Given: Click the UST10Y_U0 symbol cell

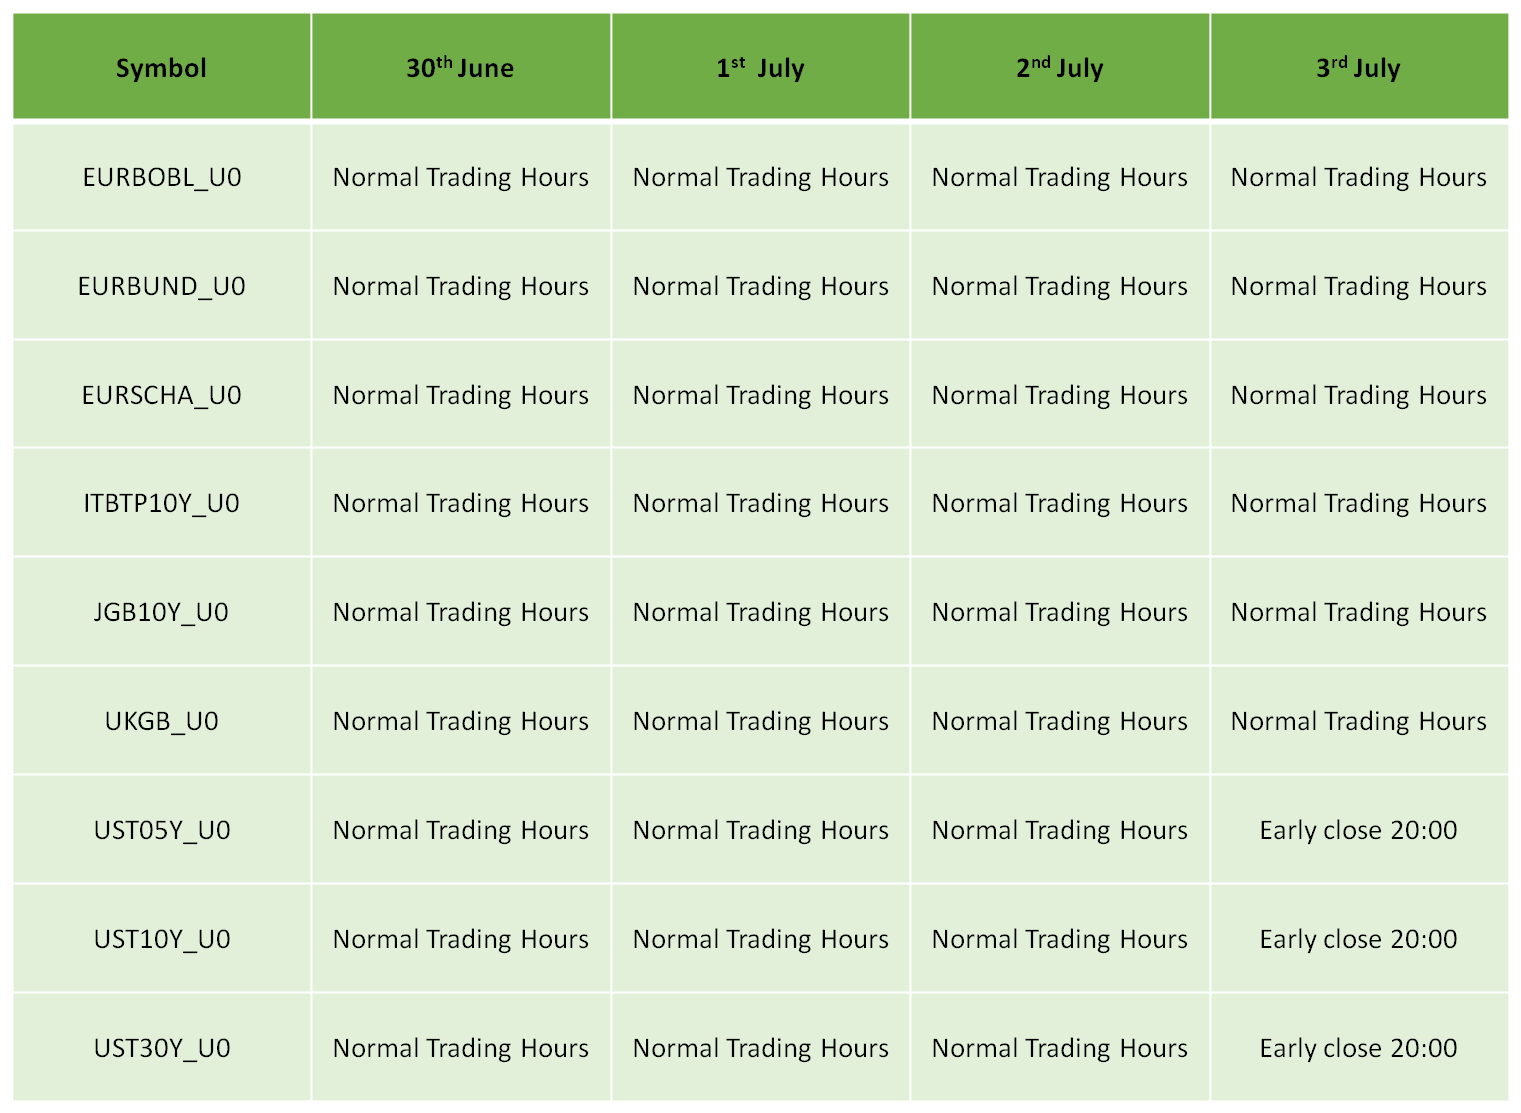Looking at the screenshot, I should [x=162, y=939].
